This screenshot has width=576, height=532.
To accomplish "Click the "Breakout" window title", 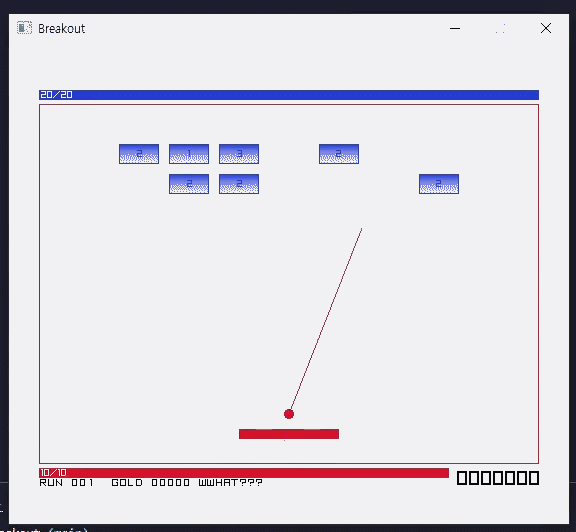I will (x=62, y=28).
